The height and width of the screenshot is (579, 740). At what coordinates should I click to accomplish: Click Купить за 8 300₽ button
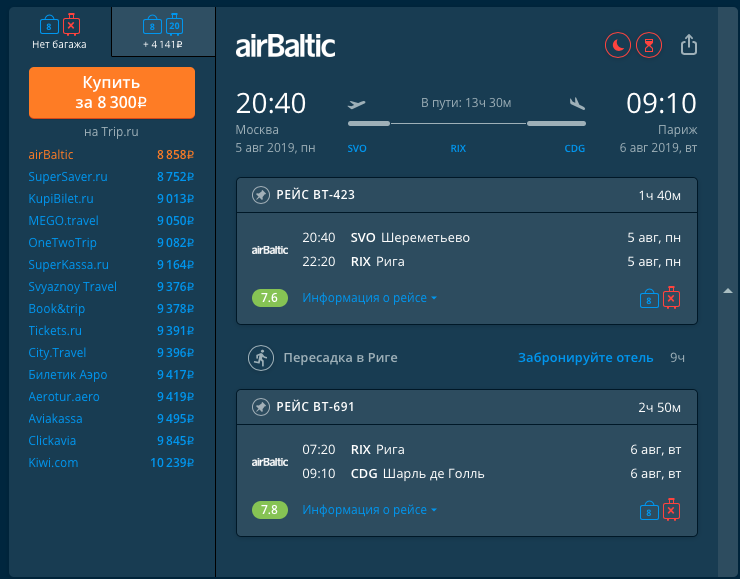[x=112, y=92]
